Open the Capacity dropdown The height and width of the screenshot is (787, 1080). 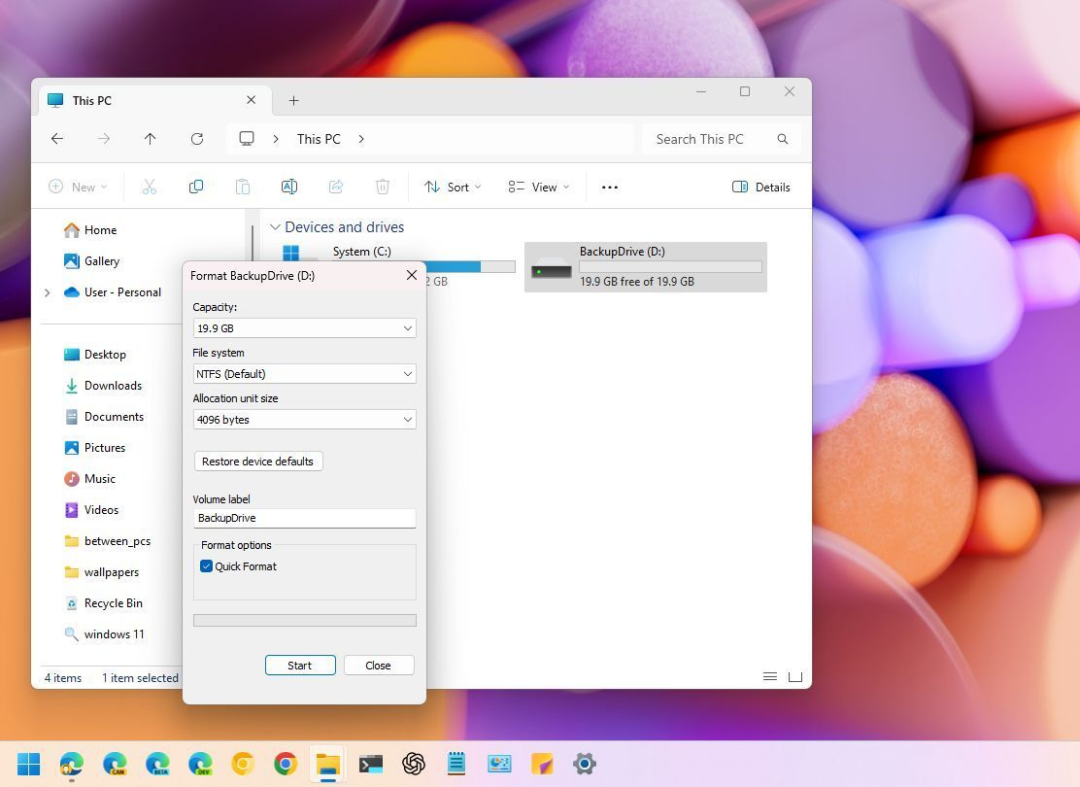(304, 328)
